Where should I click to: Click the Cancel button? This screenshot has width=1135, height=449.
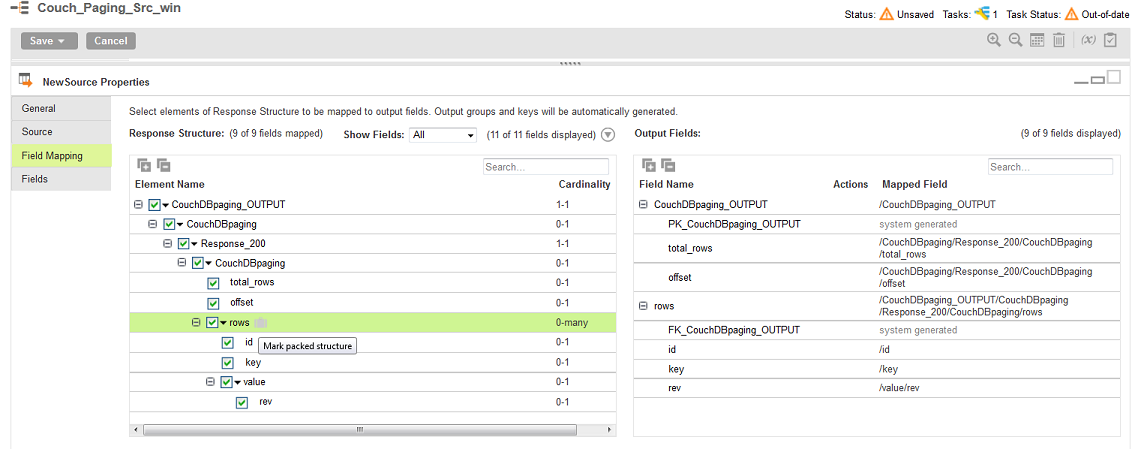click(111, 41)
